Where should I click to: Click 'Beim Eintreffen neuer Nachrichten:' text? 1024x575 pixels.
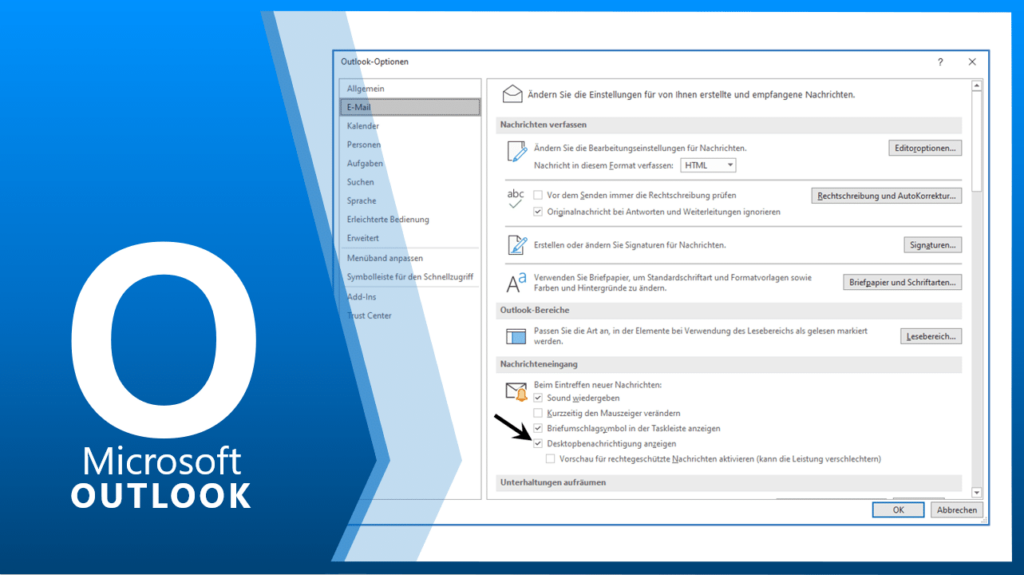click(598, 385)
